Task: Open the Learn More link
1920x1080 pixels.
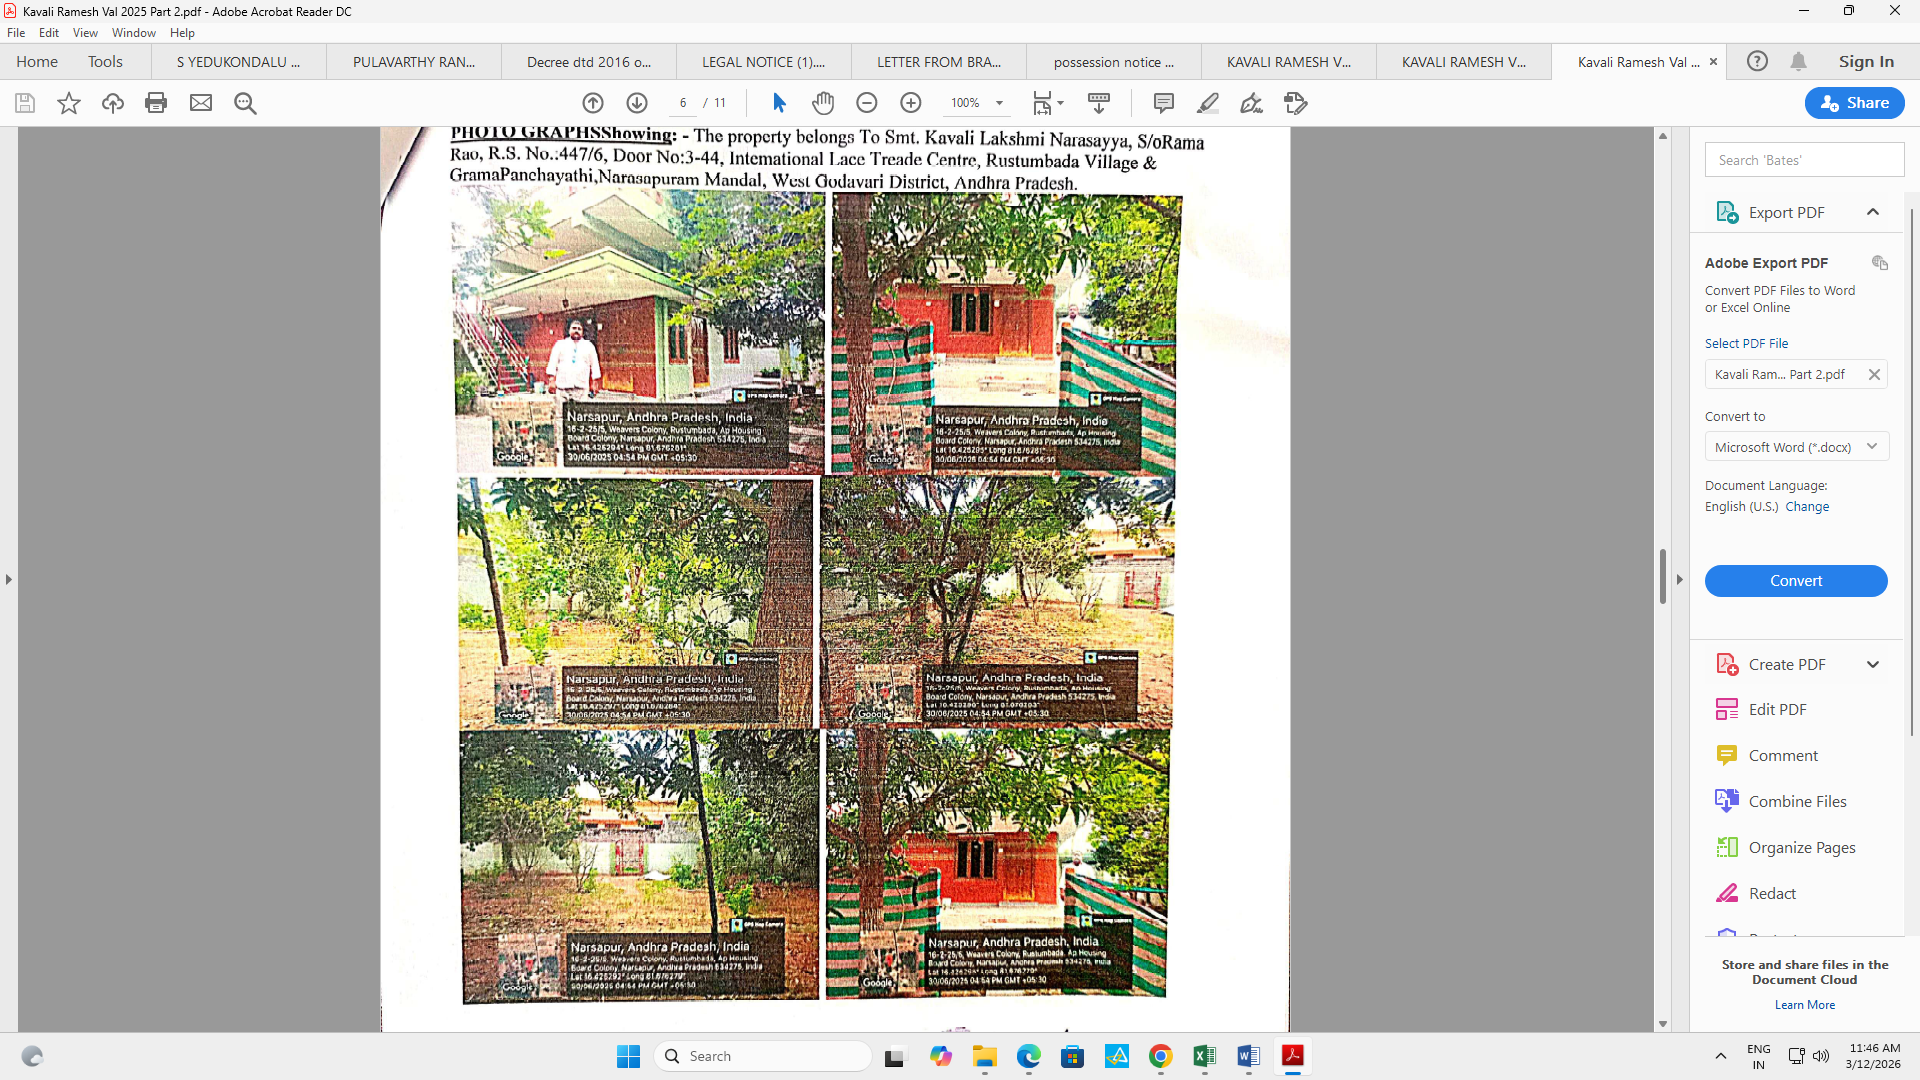Action: [1805, 1005]
